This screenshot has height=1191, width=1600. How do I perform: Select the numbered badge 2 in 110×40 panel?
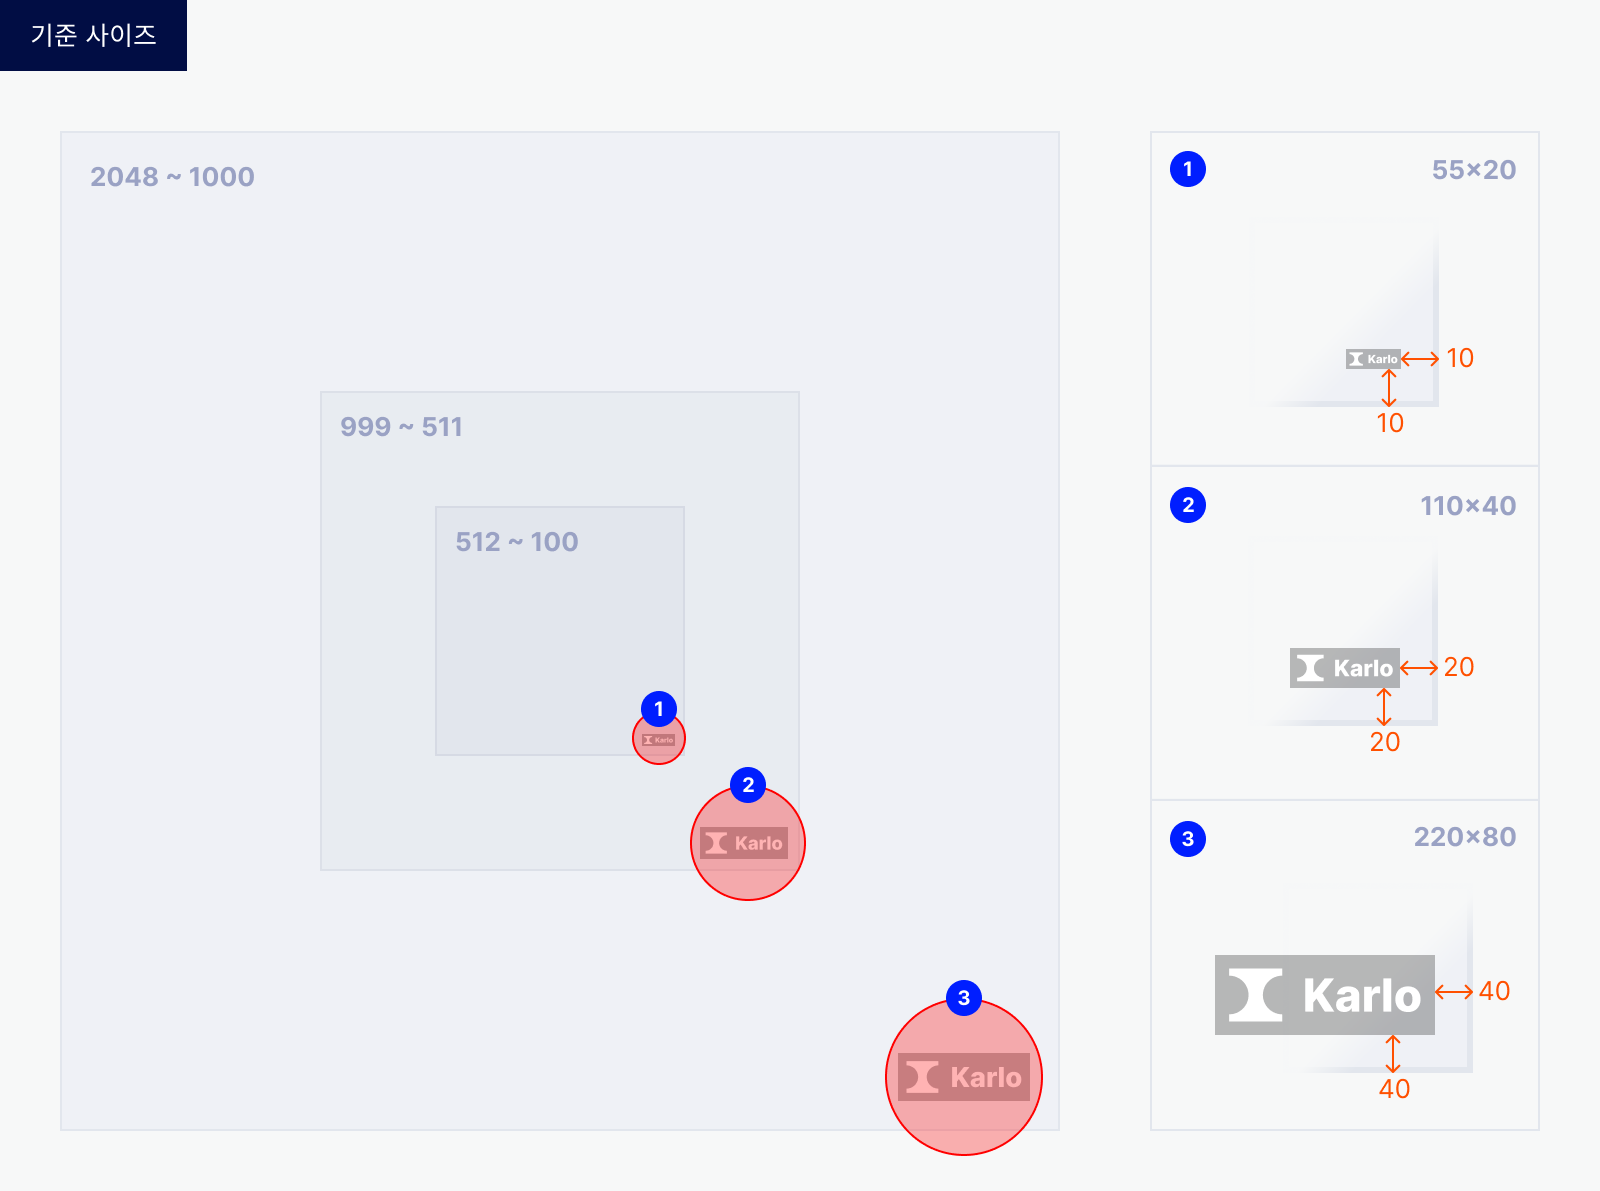coord(1188,505)
